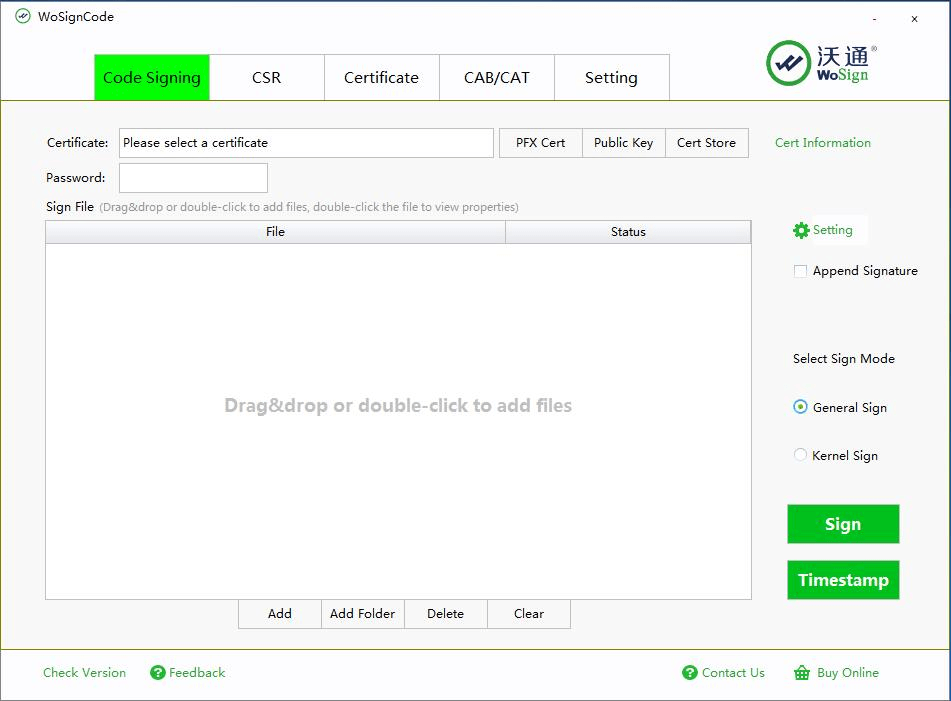Click the Contact Us help icon
This screenshot has height=701, width=951.
pos(690,673)
